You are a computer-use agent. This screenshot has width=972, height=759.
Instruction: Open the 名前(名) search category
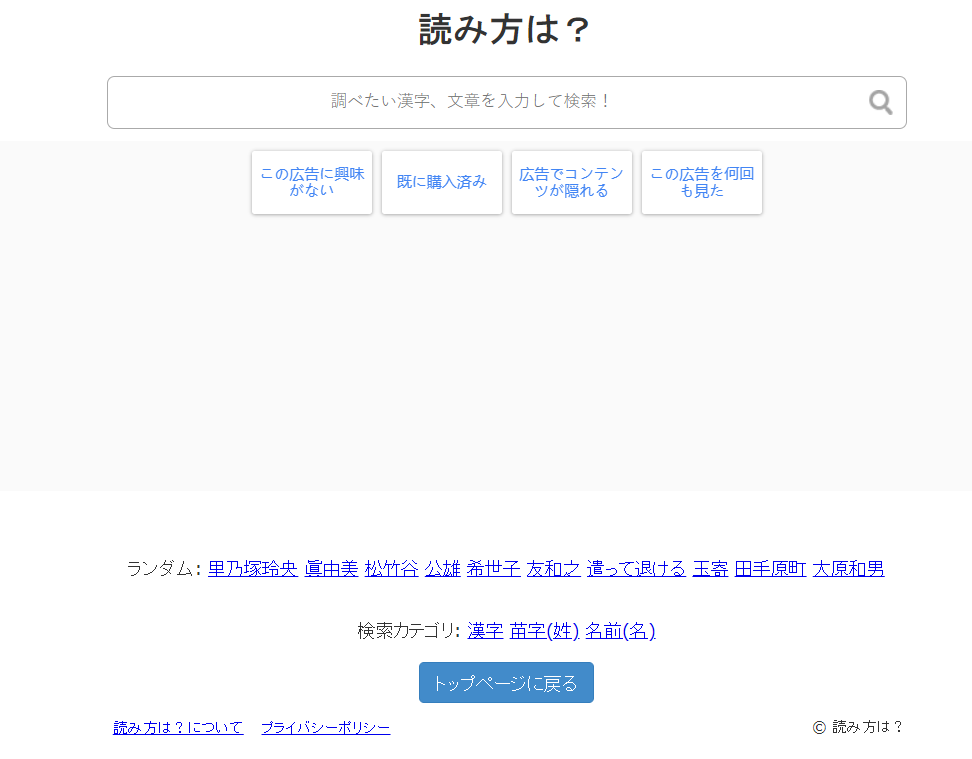click(621, 631)
